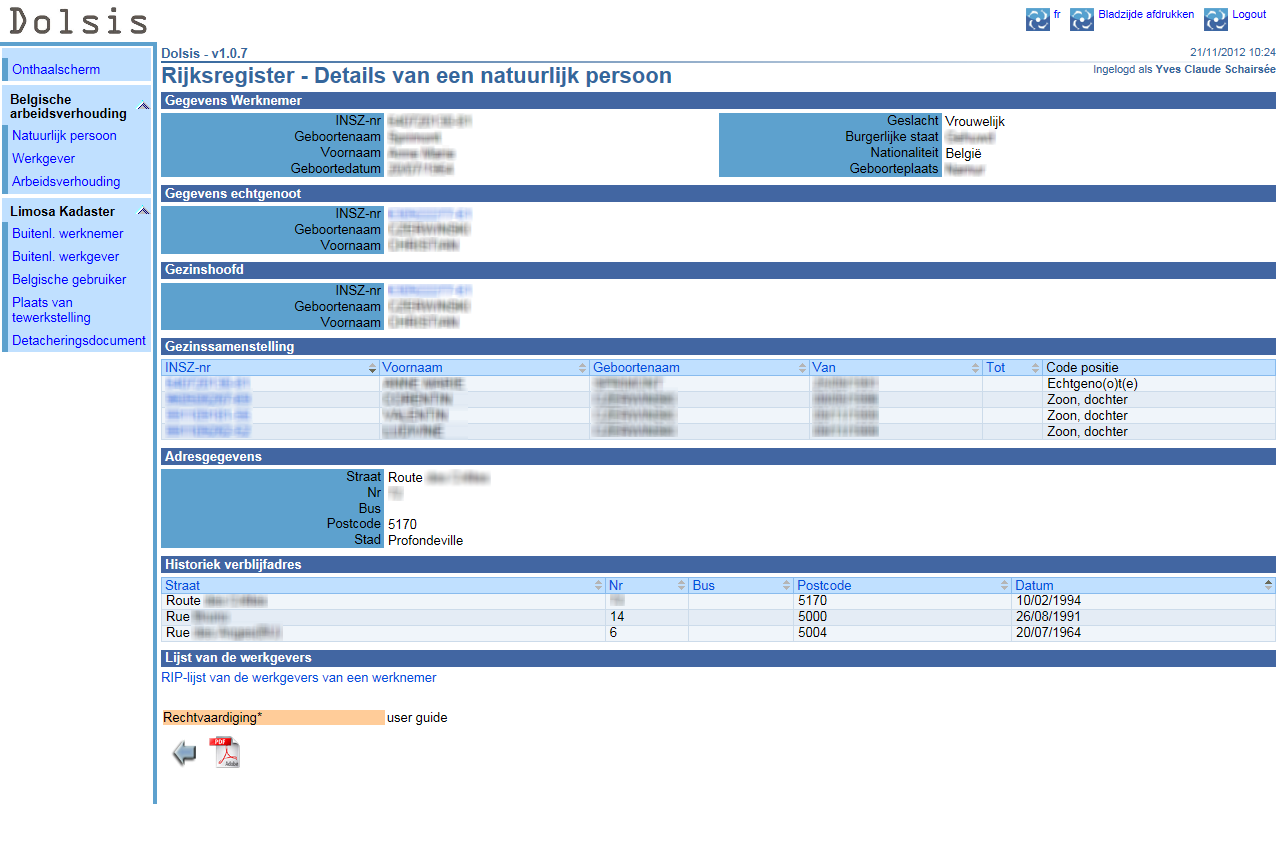Click the Dolsis logo
The image size is (1280, 855).
[x=78, y=21]
